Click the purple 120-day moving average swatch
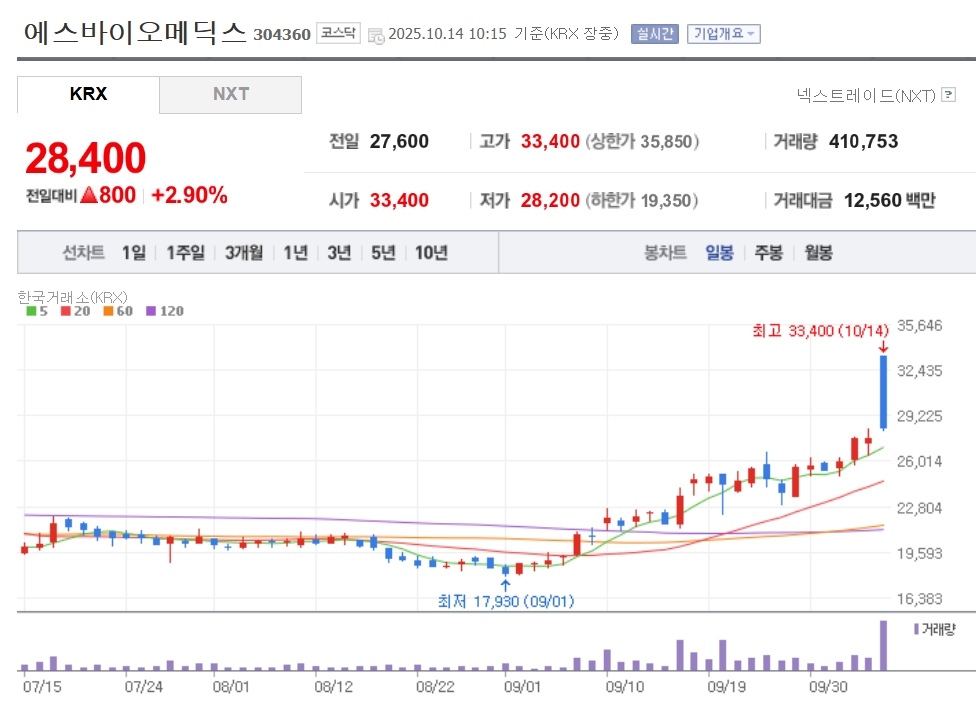Image resolution: width=976 pixels, height=715 pixels. pos(152,311)
